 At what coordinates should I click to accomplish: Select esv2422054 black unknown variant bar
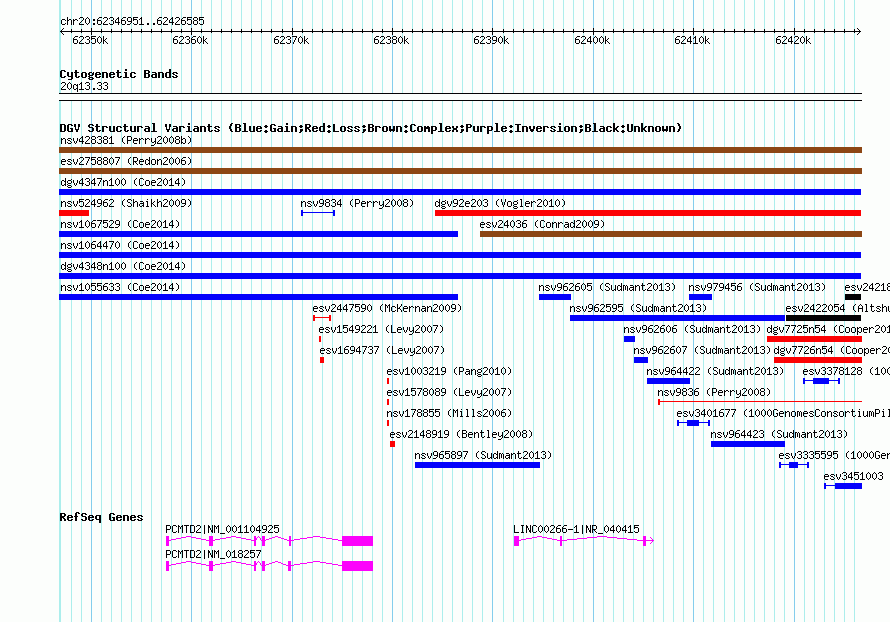click(824, 318)
